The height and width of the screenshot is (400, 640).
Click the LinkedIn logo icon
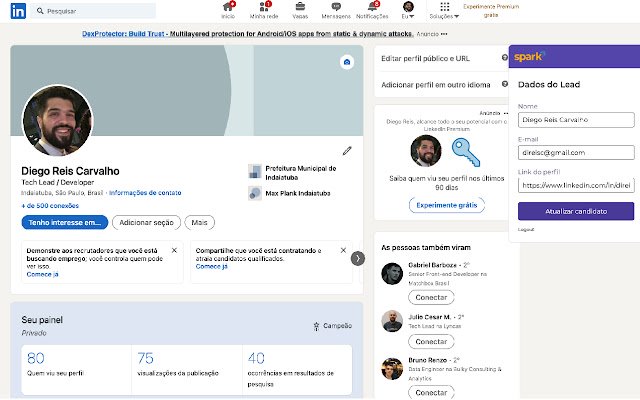click(x=18, y=11)
